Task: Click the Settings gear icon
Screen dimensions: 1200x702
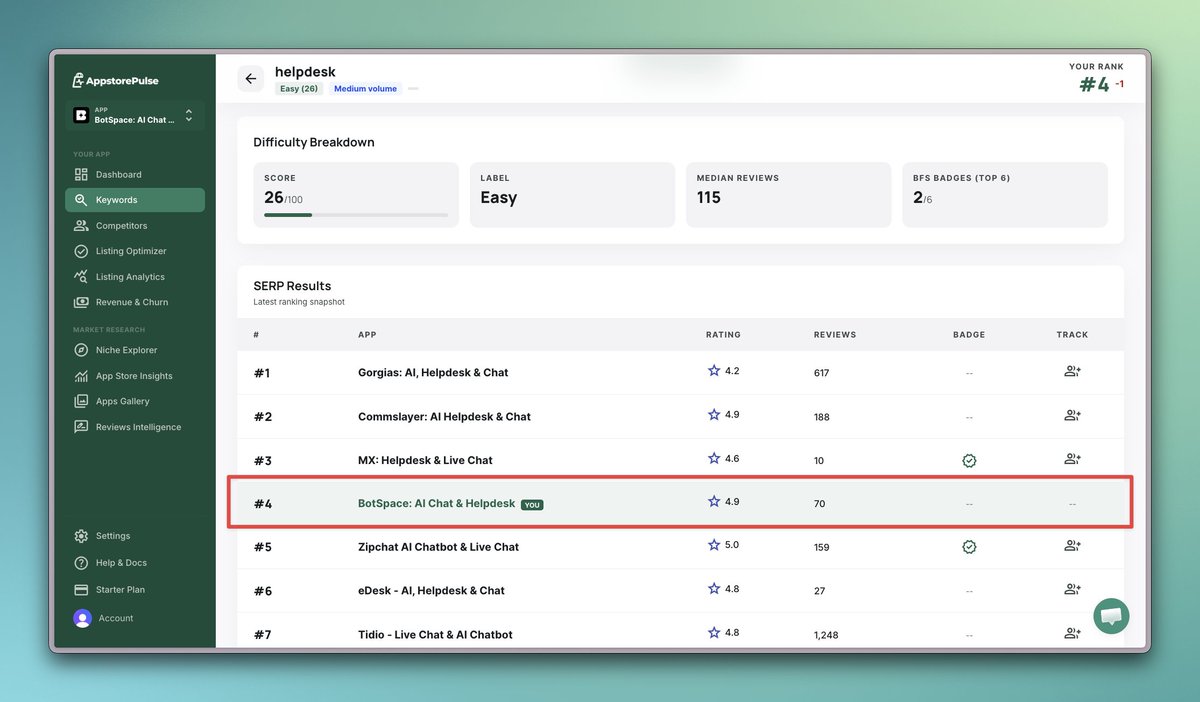Action: (x=82, y=536)
